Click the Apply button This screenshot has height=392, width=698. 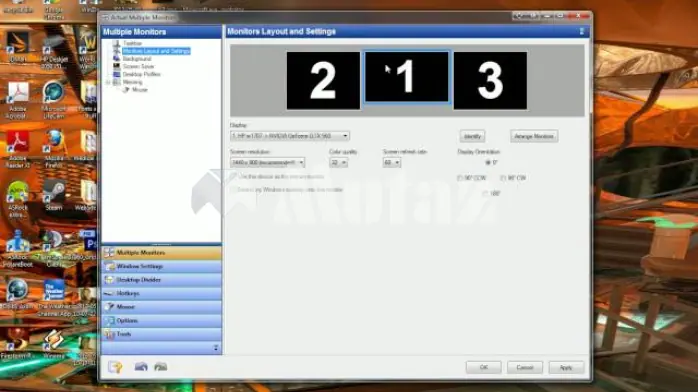(566, 368)
